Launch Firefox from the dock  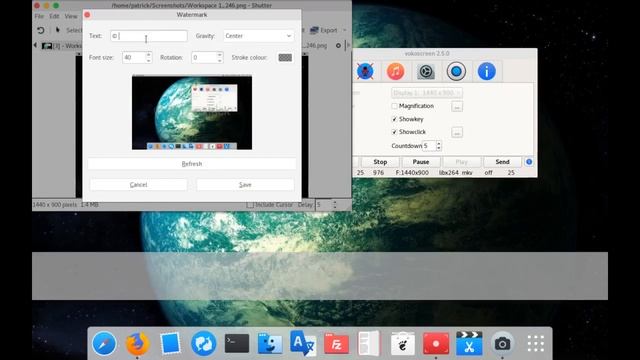click(137, 344)
